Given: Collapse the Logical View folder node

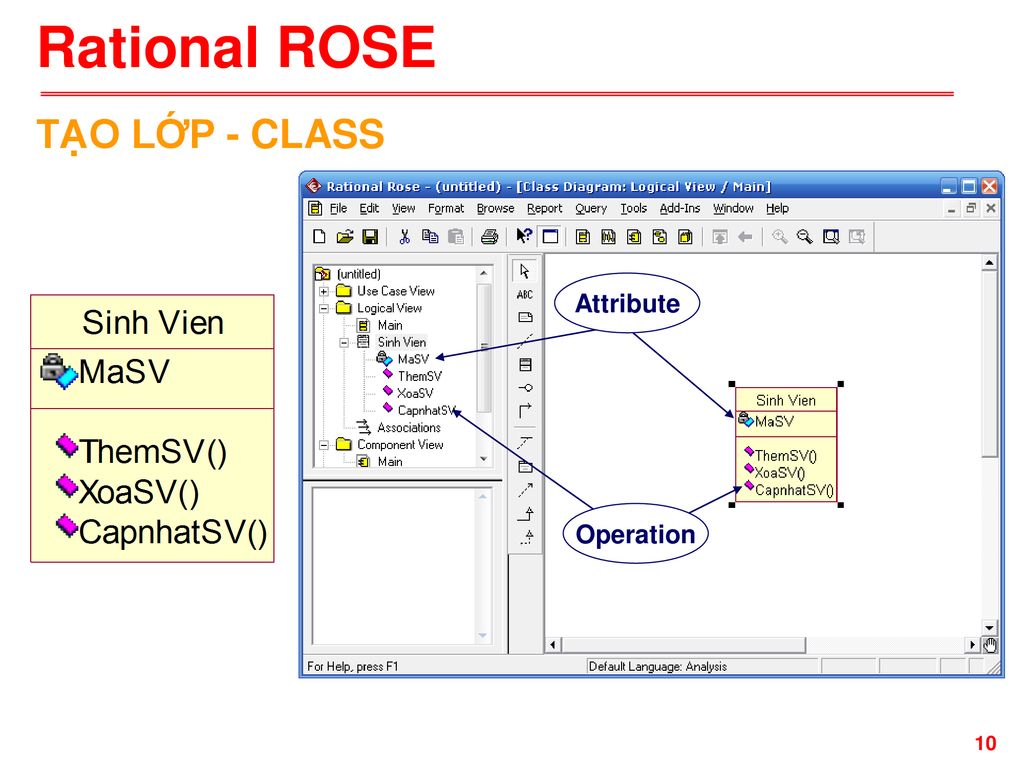Looking at the screenshot, I should (x=324, y=308).
